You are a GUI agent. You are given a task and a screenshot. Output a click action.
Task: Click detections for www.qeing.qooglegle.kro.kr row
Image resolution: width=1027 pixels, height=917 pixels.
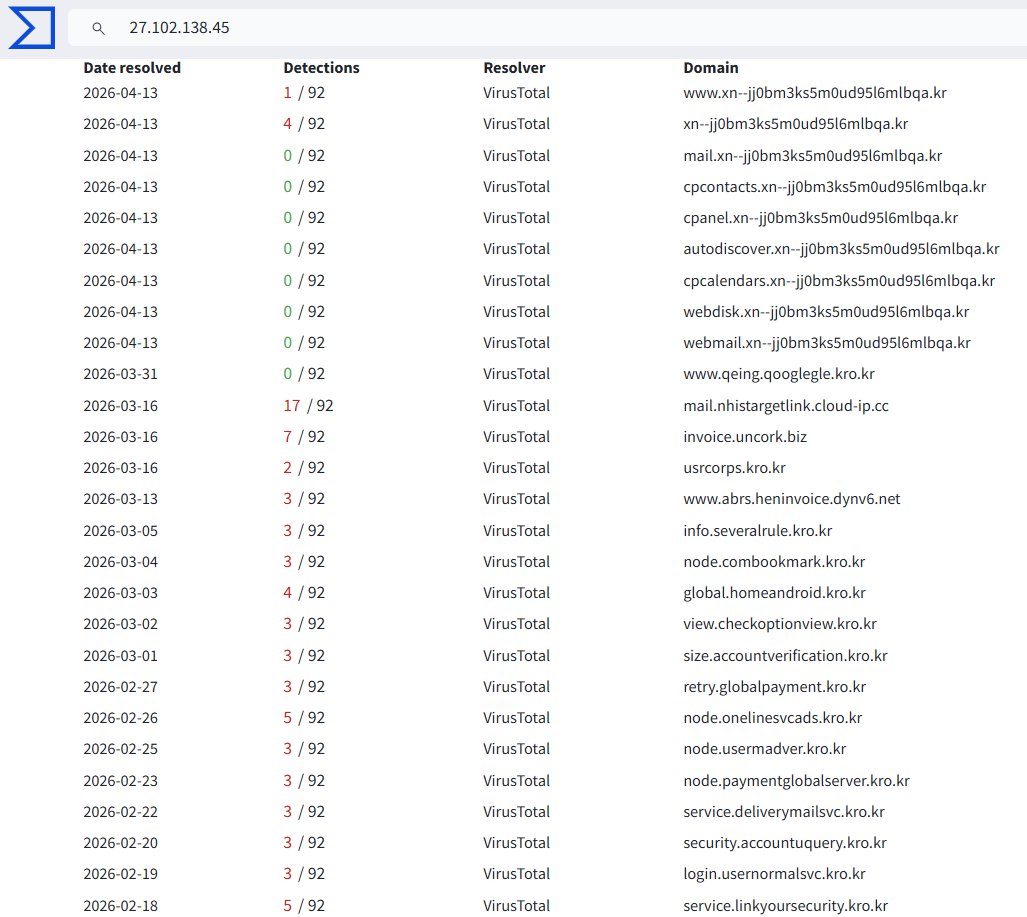tap(304, 374)
